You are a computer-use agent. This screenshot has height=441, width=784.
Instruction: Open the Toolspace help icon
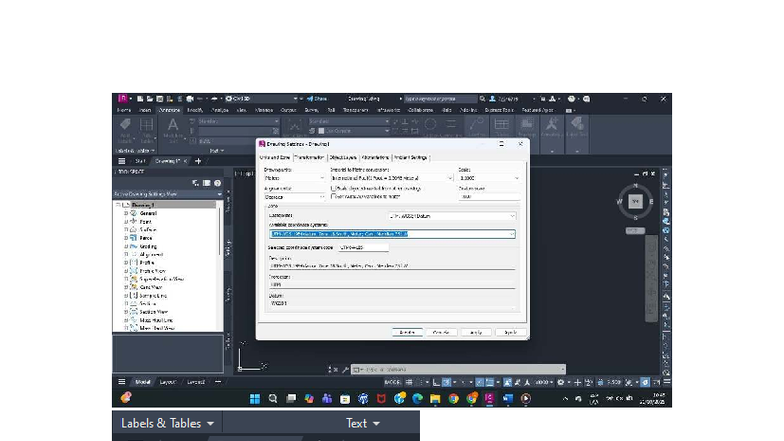[x=217, y=183]
